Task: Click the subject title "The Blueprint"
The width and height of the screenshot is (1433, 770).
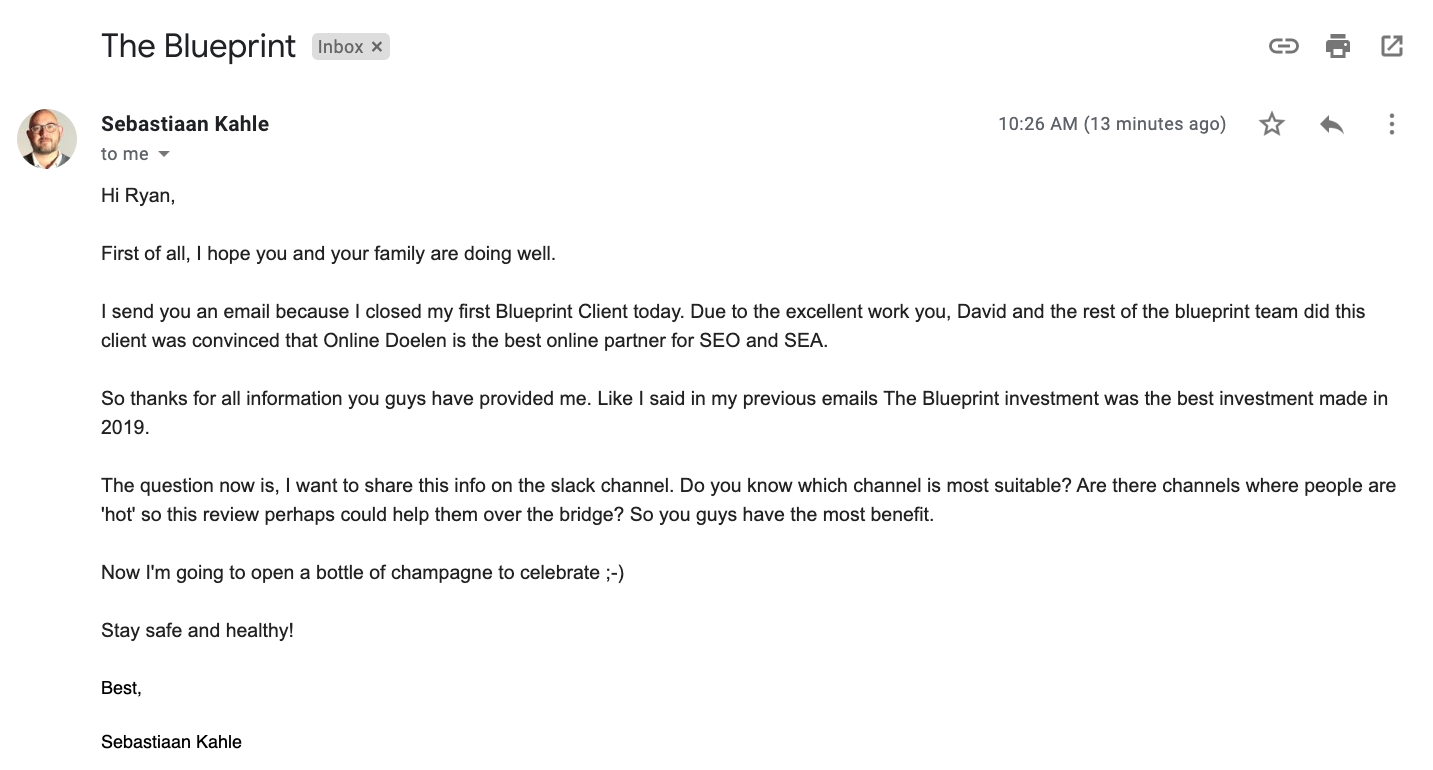Action: [198, 46]
